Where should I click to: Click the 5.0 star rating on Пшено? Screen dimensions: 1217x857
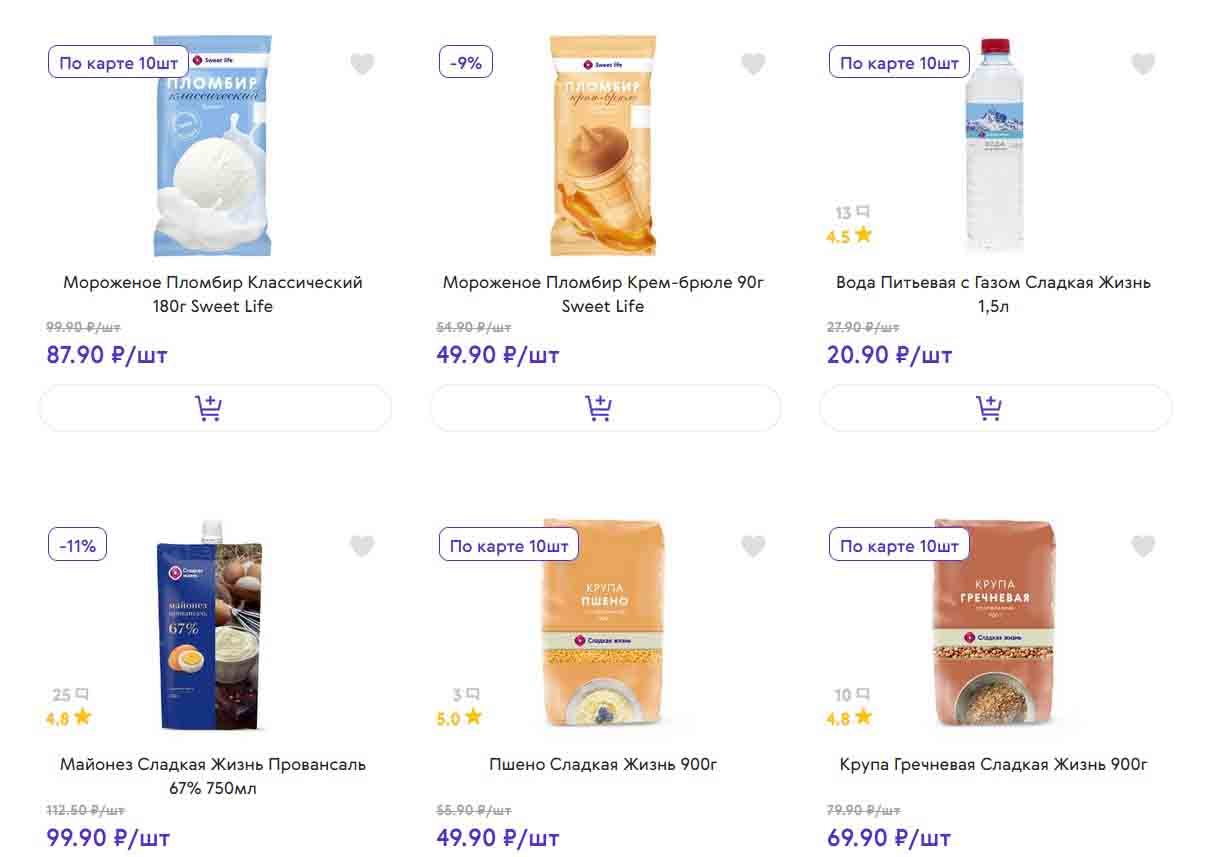coord(459,718)
